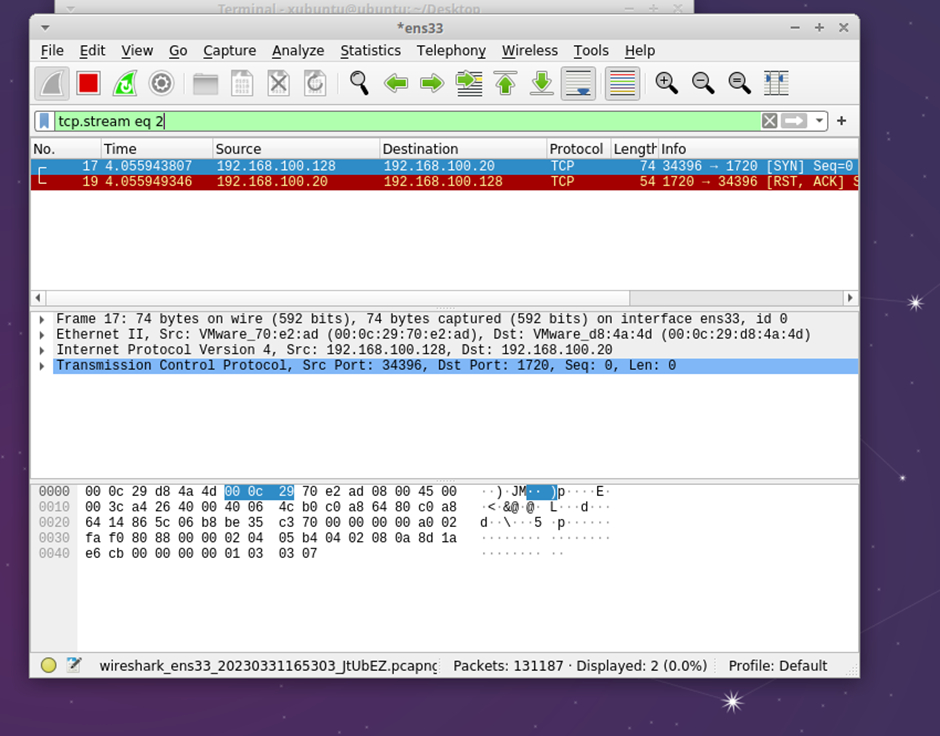Select packet 19 RST, ACK row
This screenshot has height=736, width=940.
click(444, 182)
